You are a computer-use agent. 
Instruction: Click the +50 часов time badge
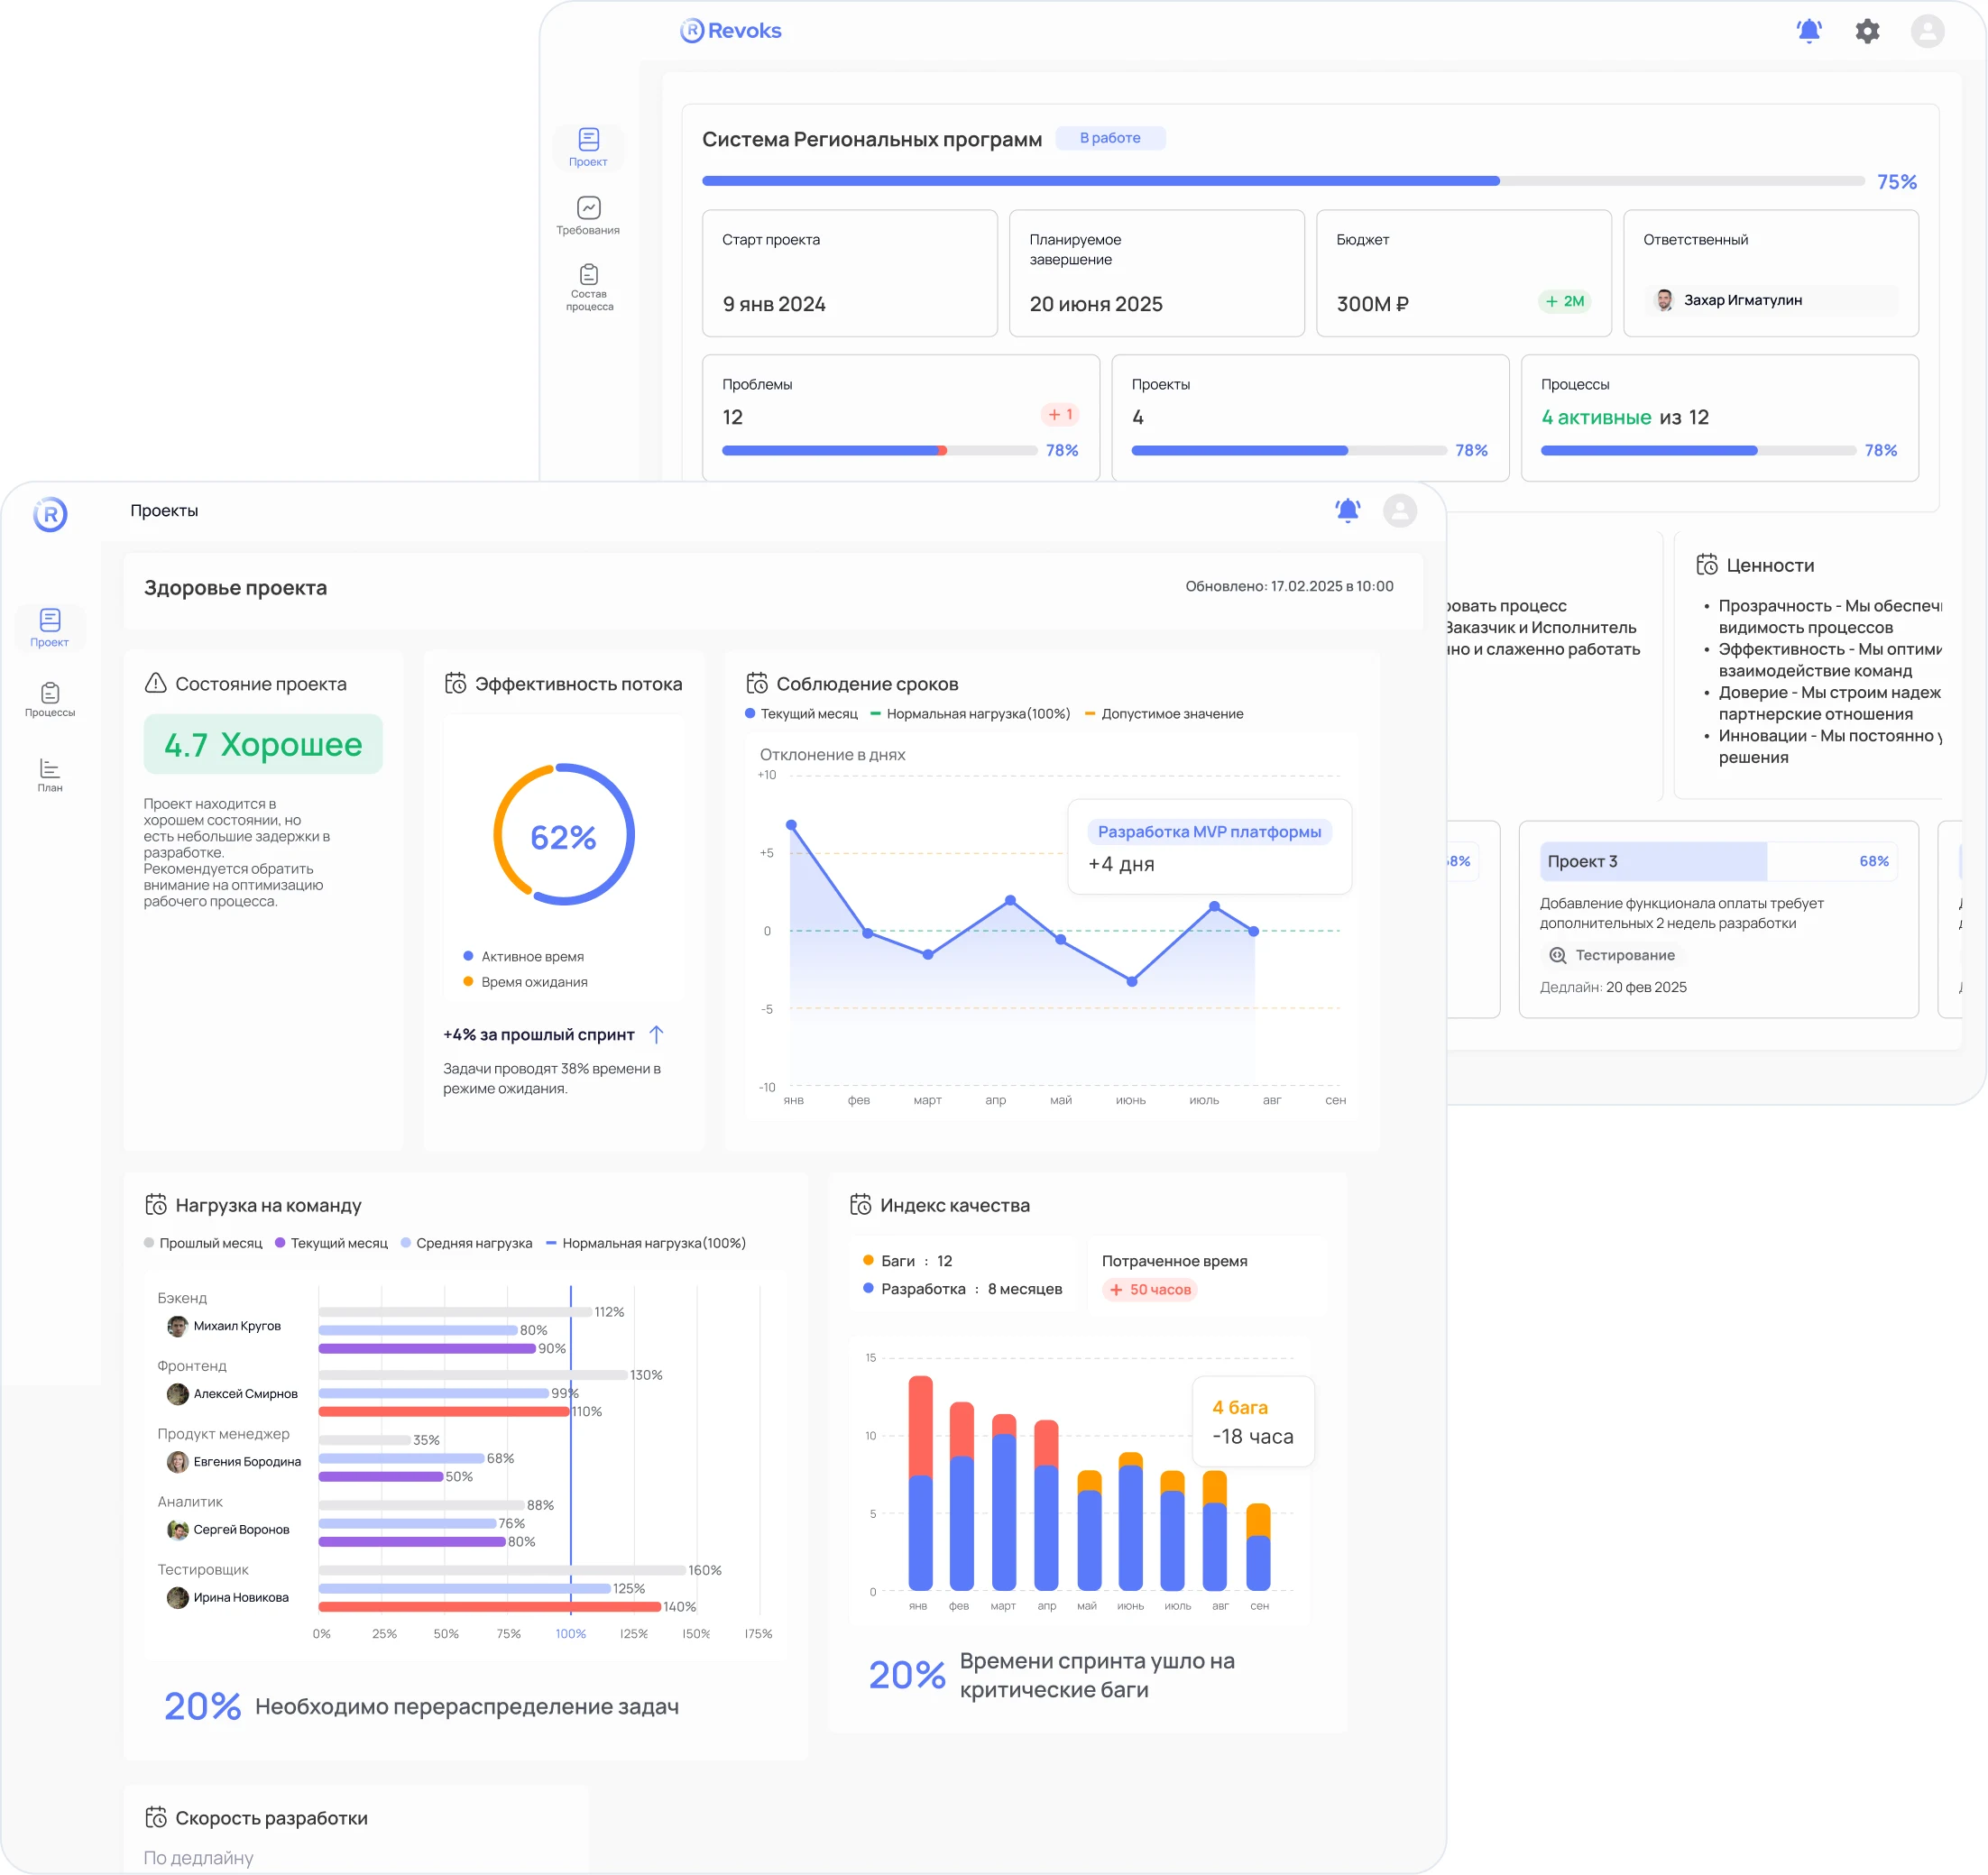point(1150,1290)
